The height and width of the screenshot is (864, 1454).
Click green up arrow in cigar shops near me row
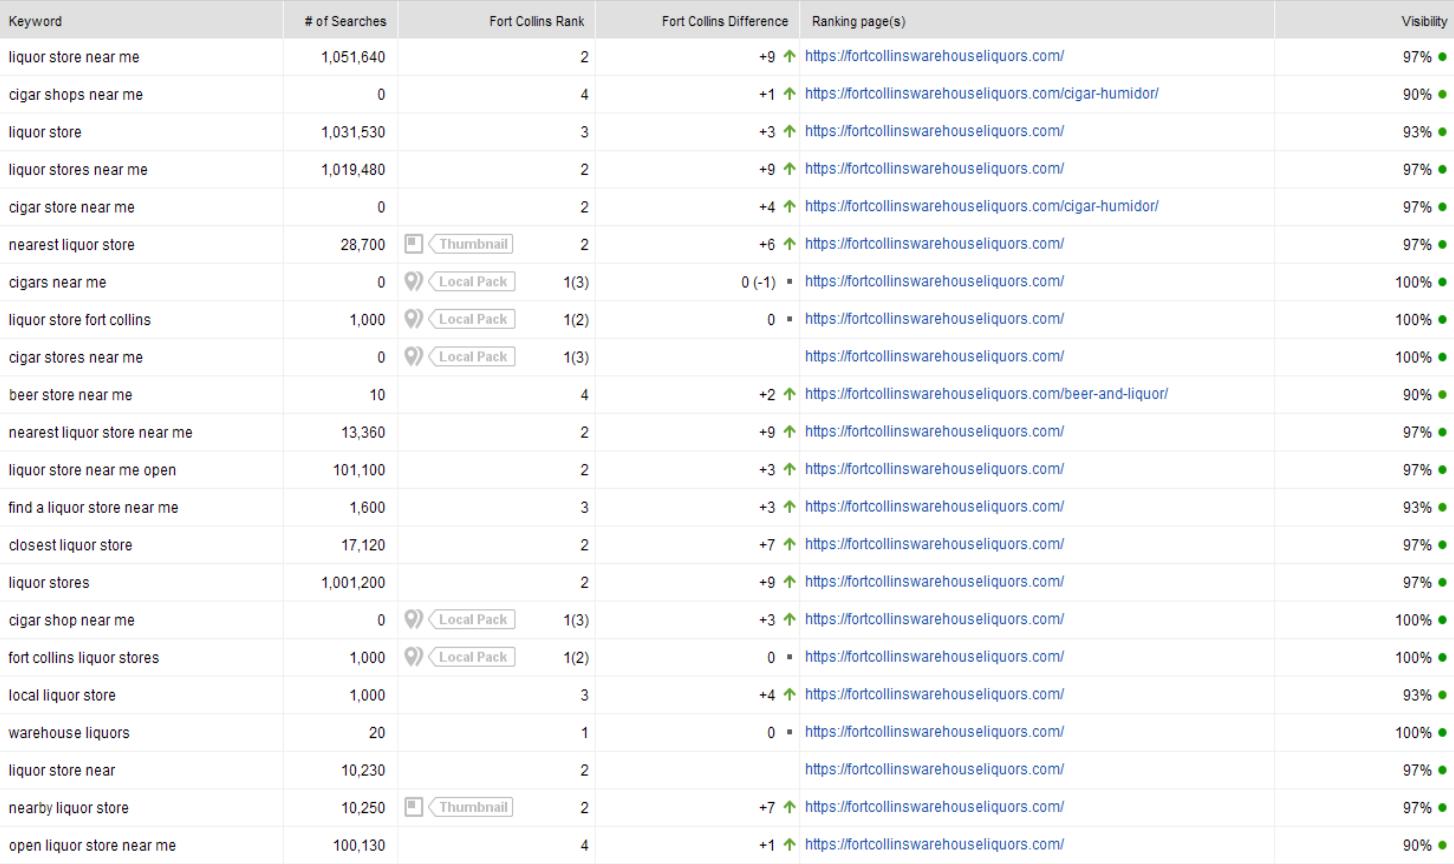(790, 94)
